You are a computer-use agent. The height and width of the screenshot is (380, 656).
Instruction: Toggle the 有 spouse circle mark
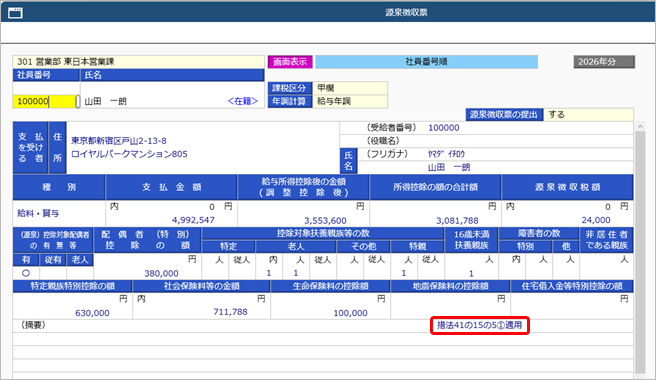pos(26,273)
